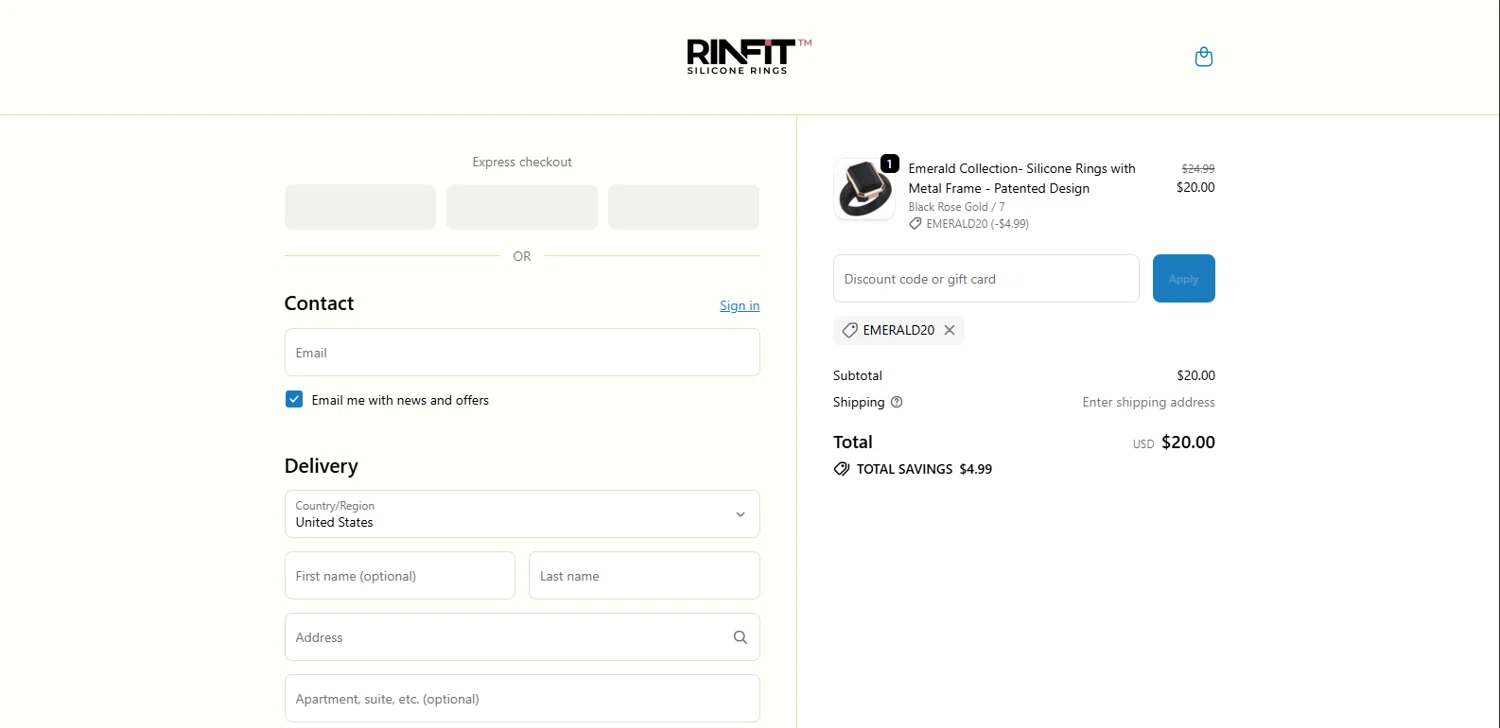This screenshot has height=728, width=1500.
Task: Focus the Address input field
Action: (x=522, y=637)
